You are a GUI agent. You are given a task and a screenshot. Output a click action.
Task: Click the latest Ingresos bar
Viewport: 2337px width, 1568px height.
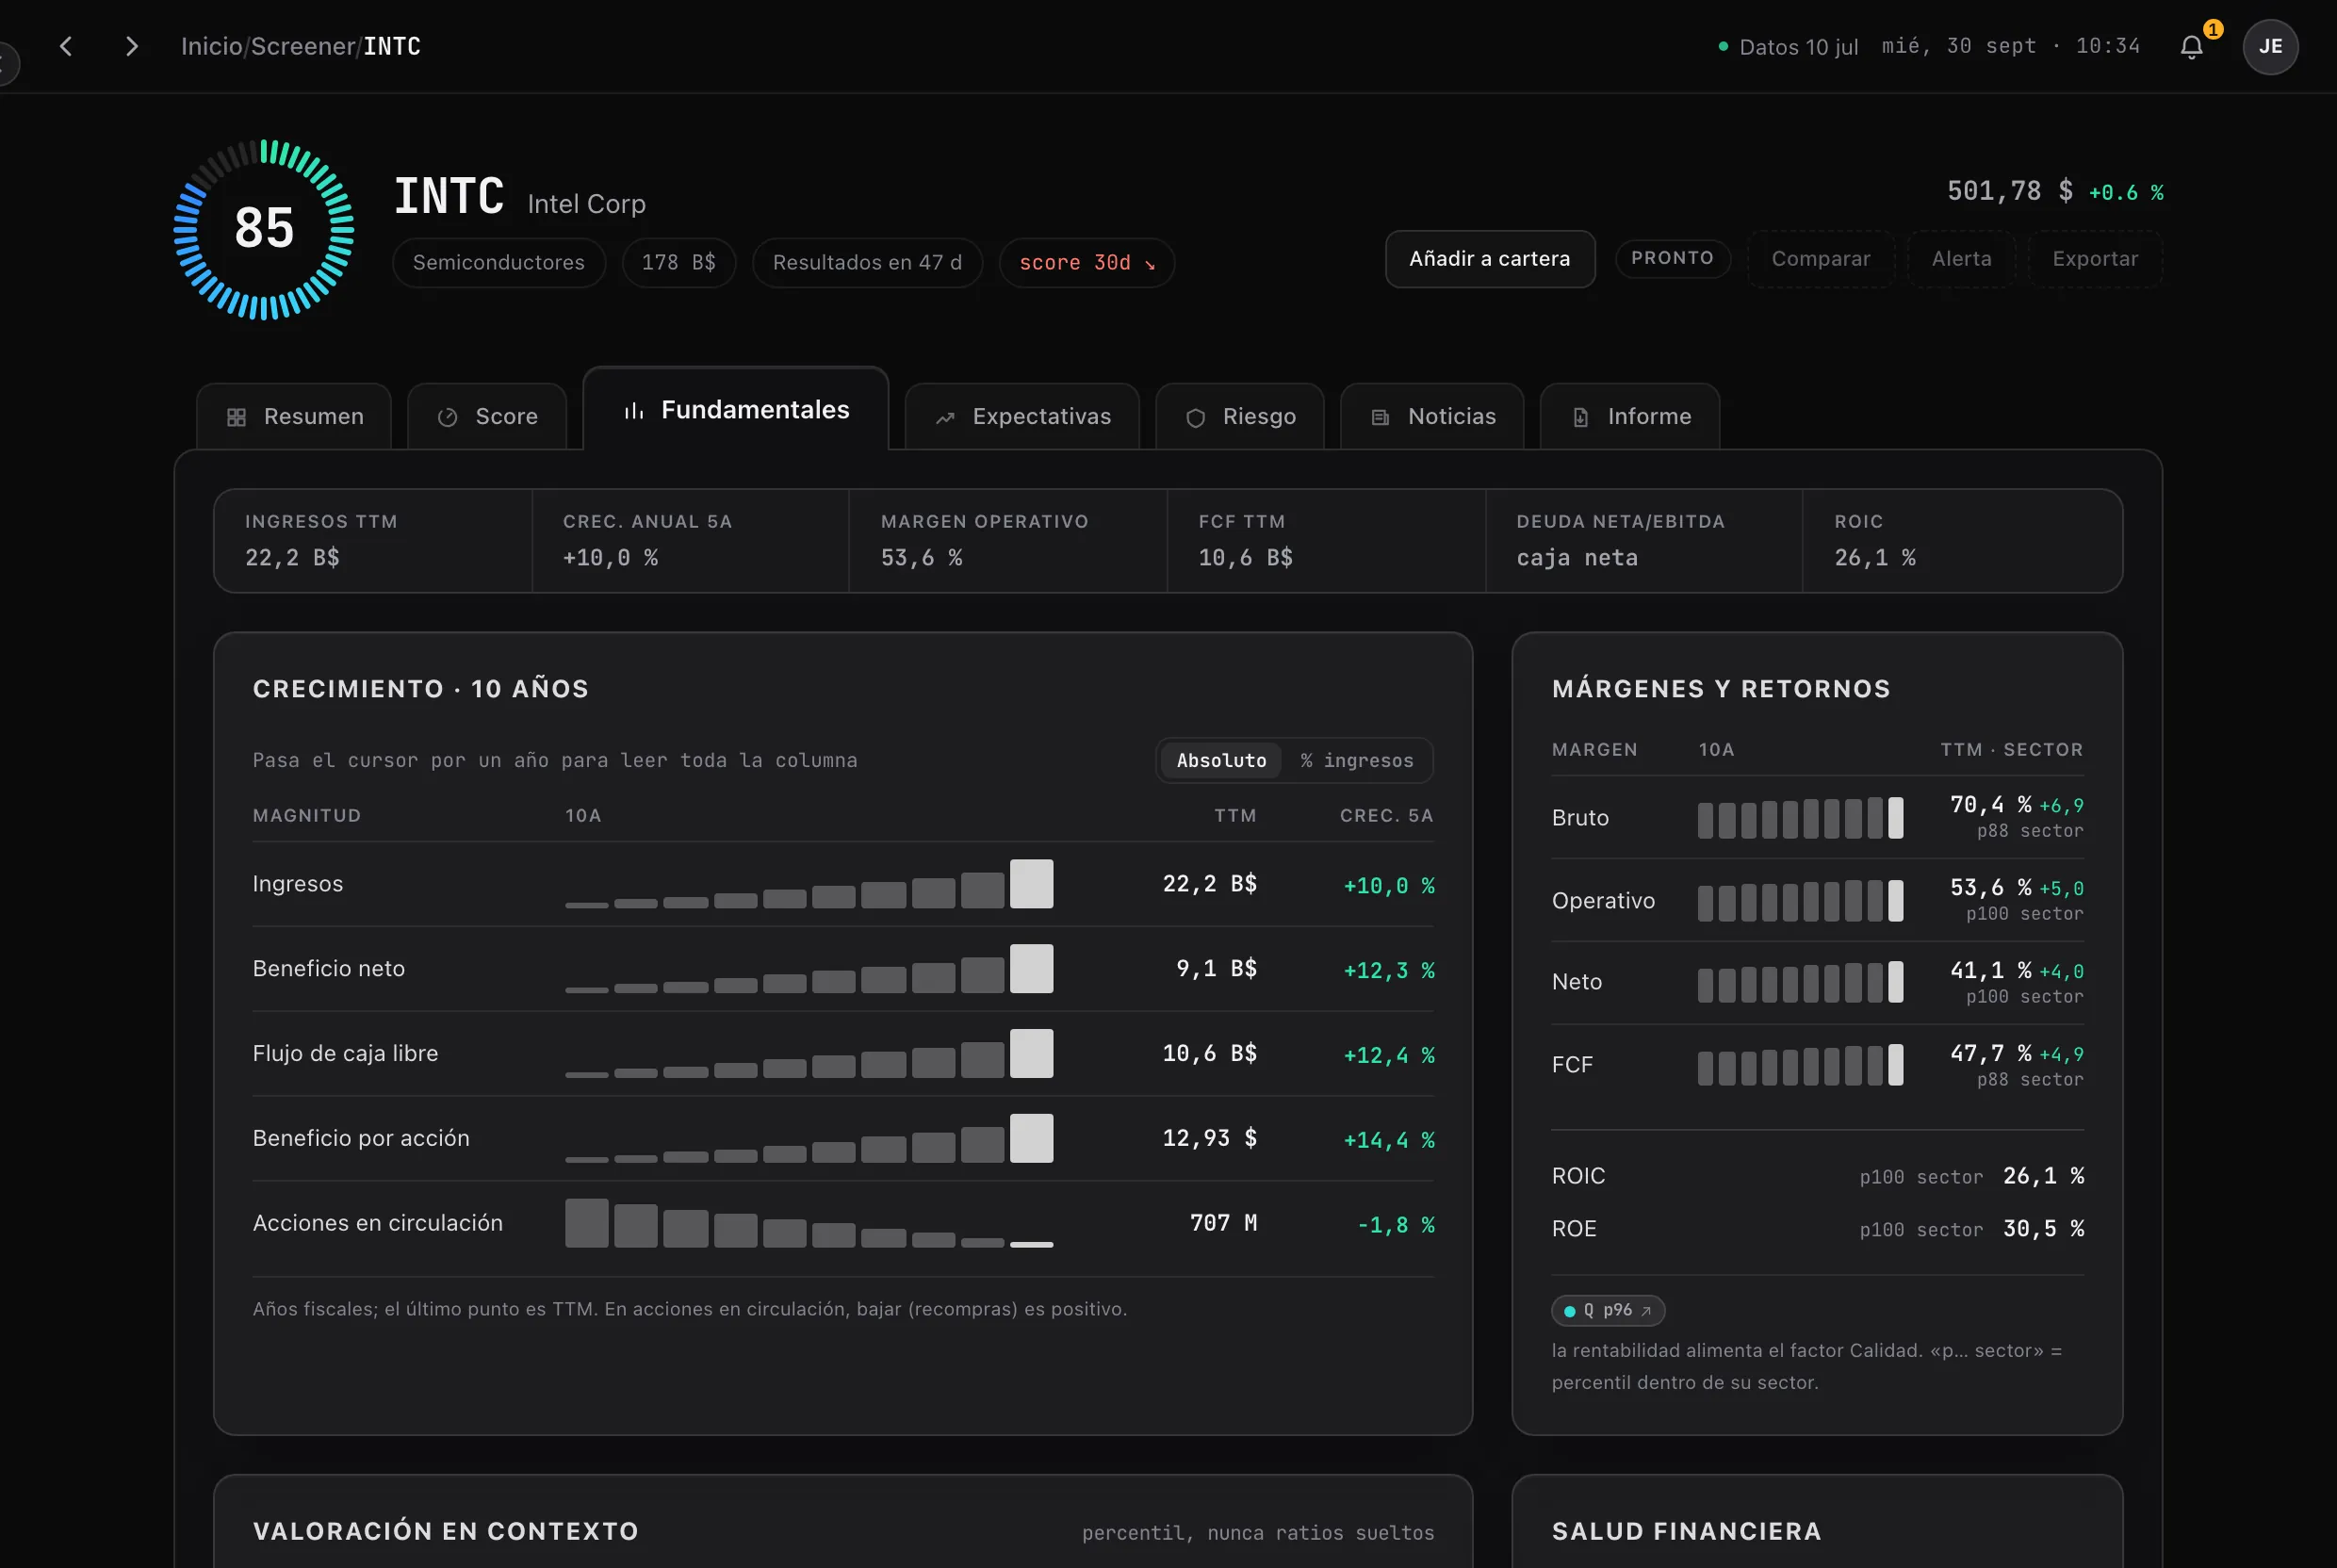pyautogui.click(x=1031, y=884)
